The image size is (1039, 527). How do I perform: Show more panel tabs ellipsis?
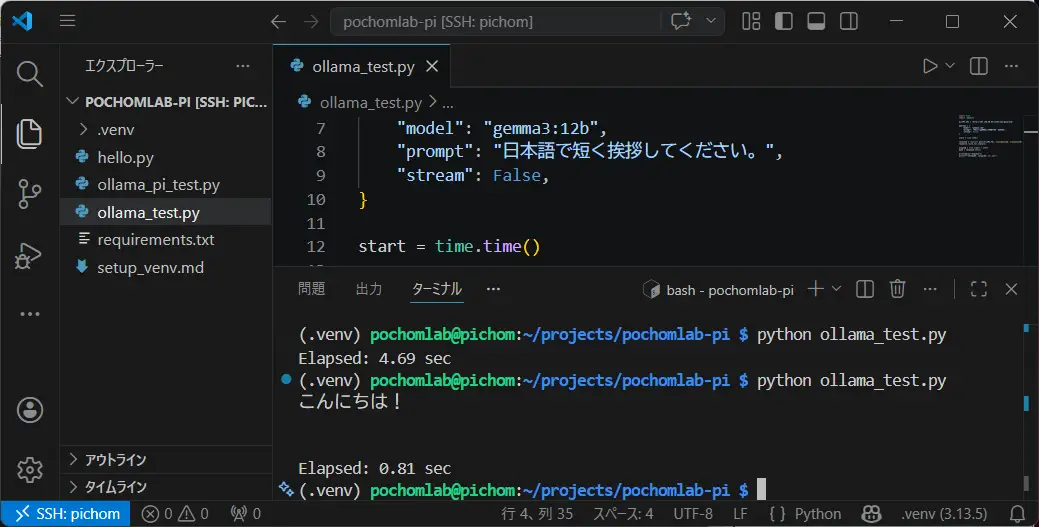(494, 288)
